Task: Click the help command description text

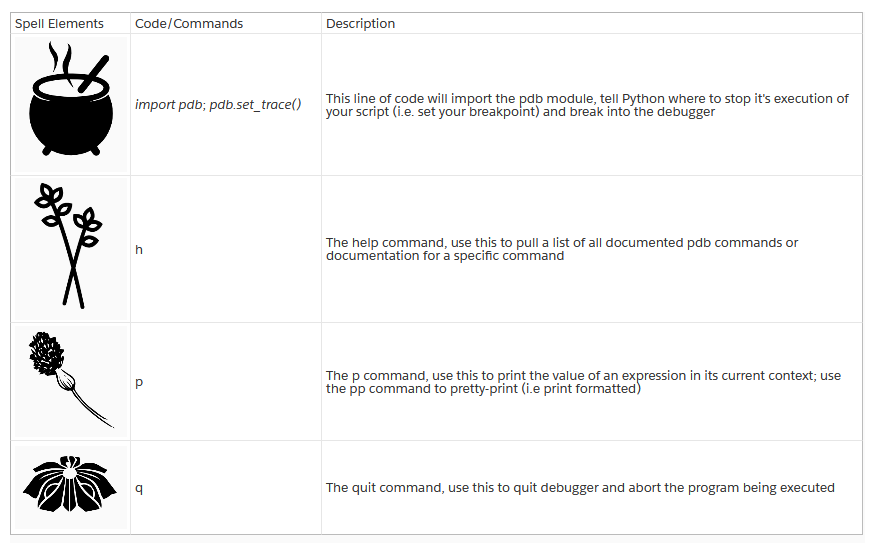Action: coord(562,249)
